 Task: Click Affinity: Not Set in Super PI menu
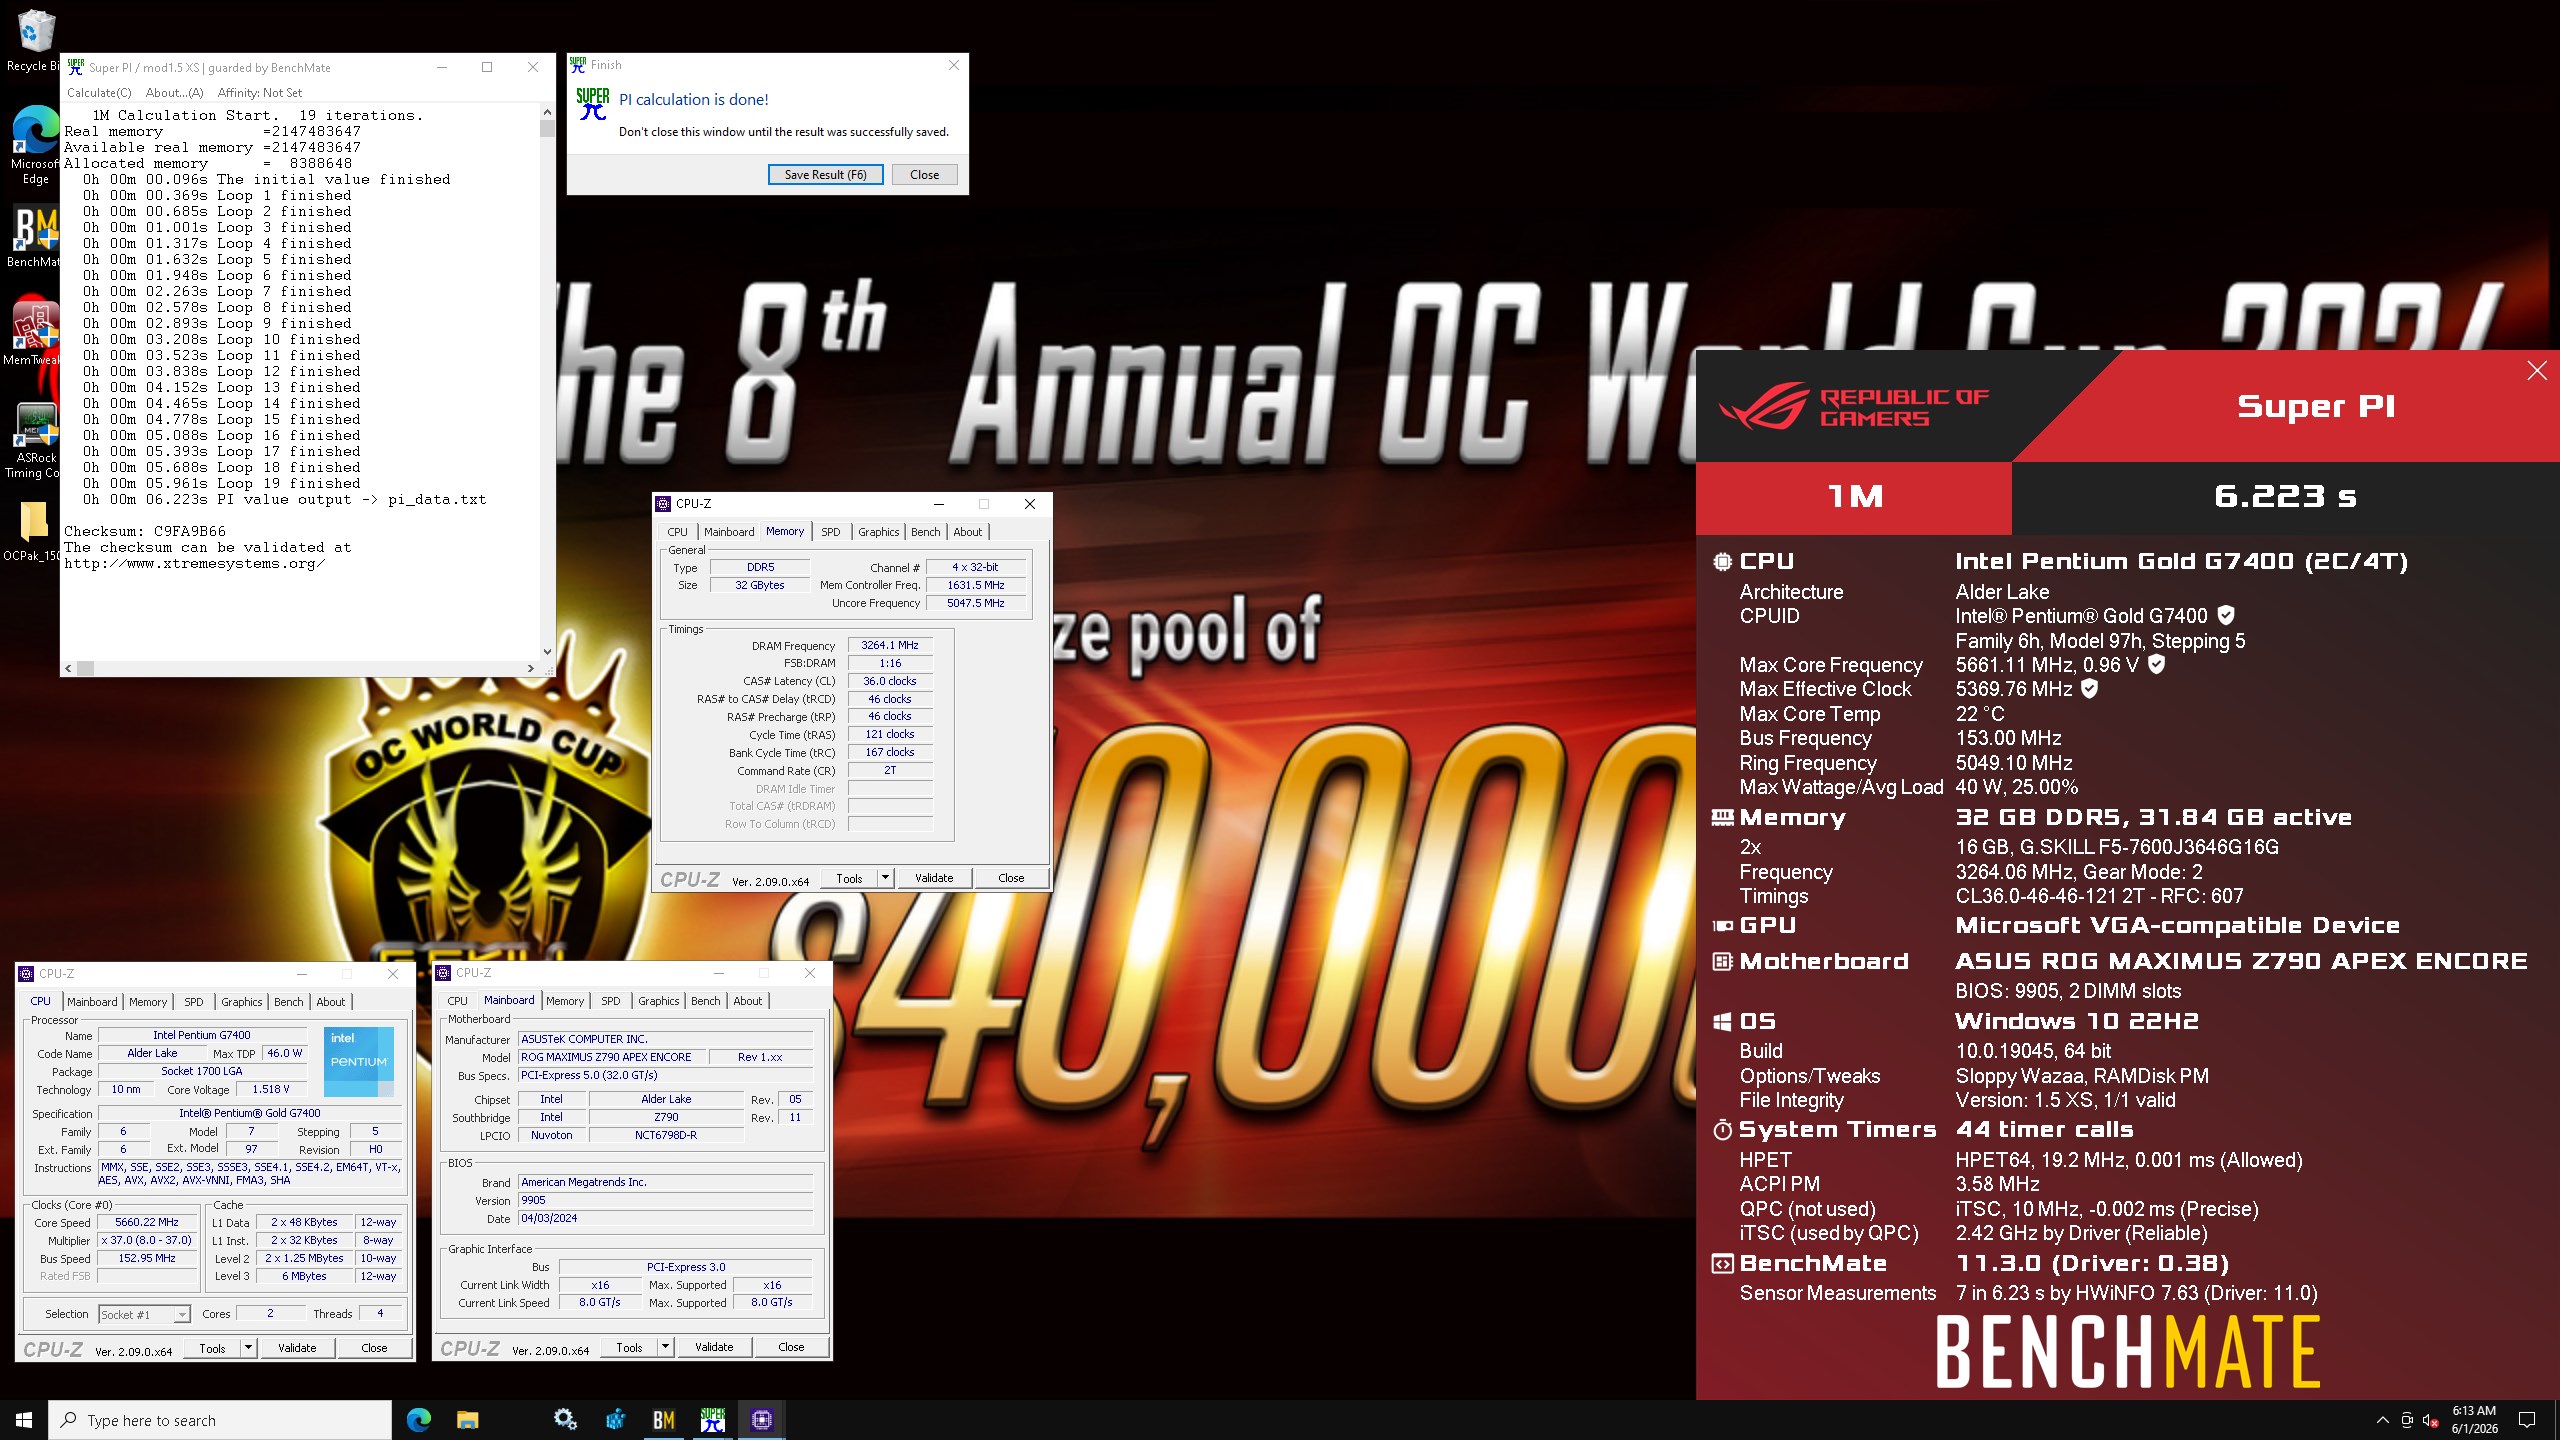[260, 93]
